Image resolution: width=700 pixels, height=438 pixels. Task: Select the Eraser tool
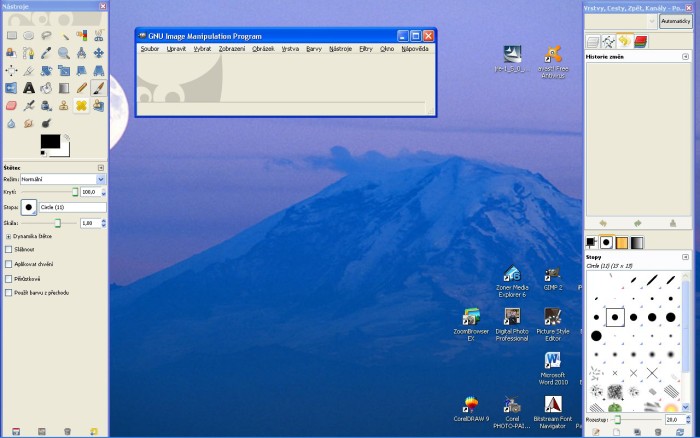pos(11,106)
